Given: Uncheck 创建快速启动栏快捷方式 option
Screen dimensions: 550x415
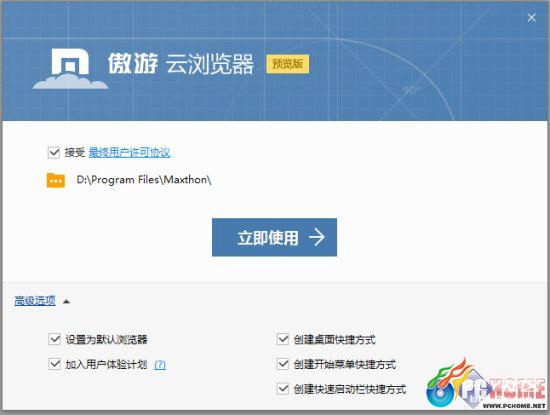Looking at the screenshot, I should coord(283,389).
